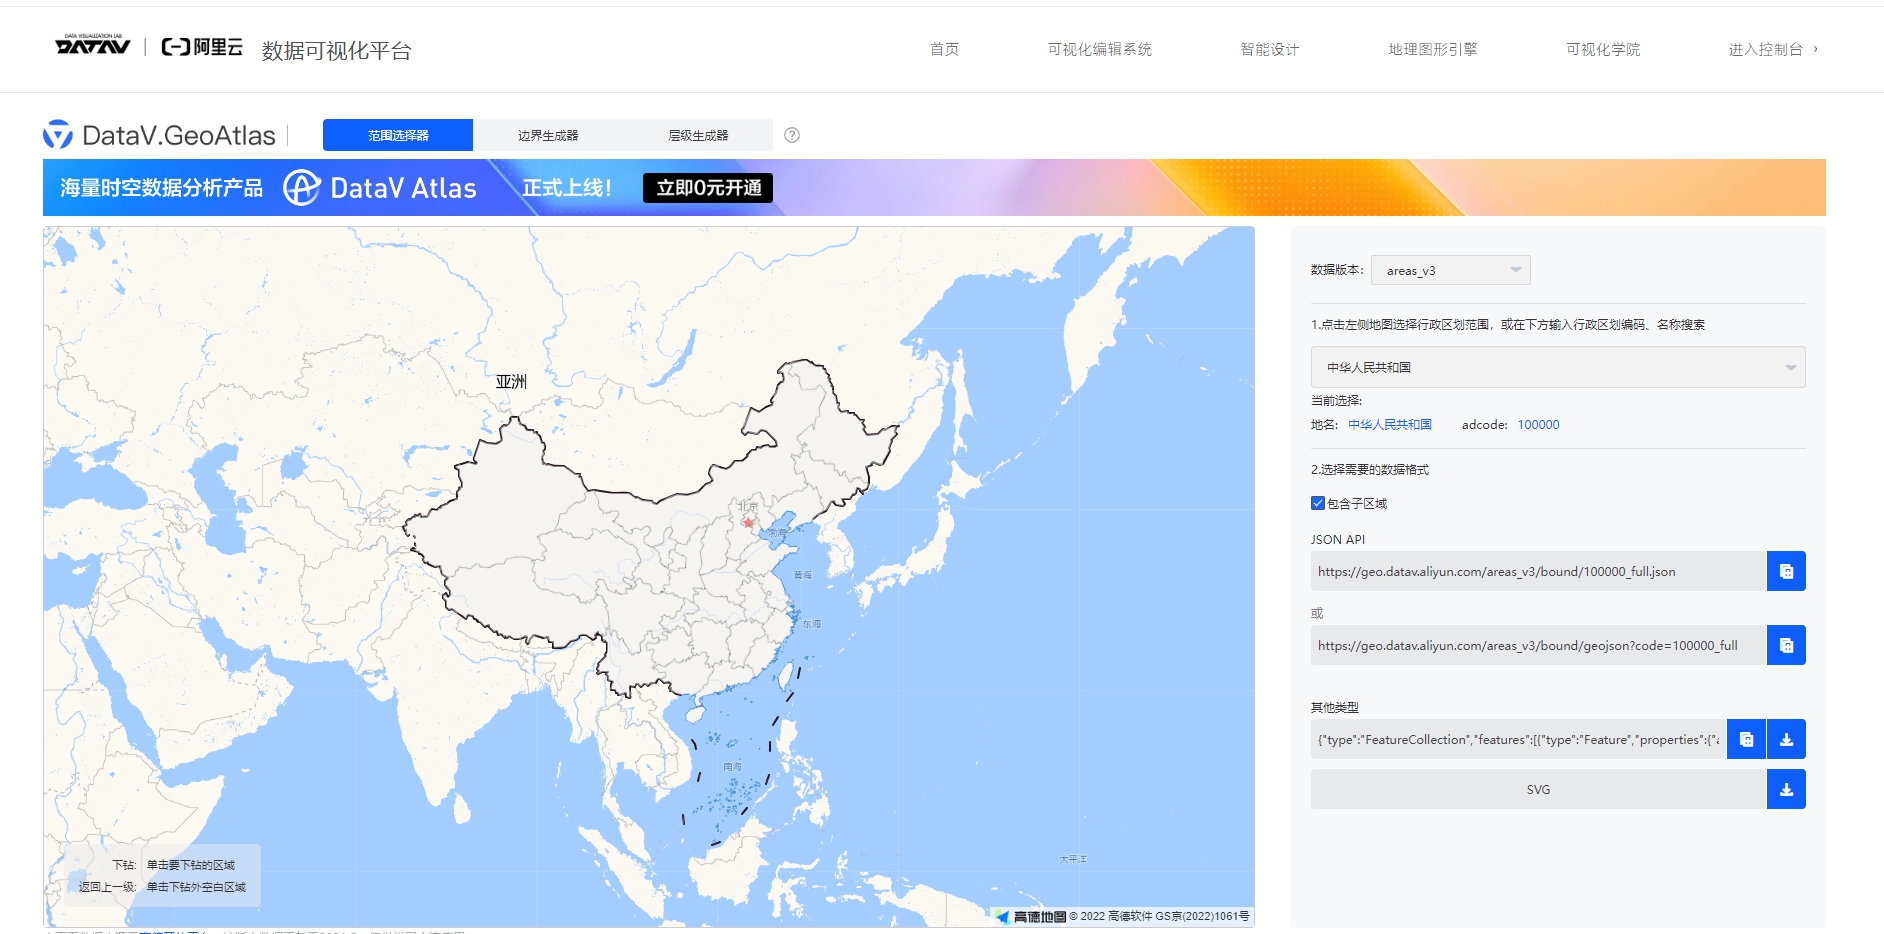The width and height of the screenshot is (1884, 934).
Task: Click the DataV.GeoAtlas logo icon
Action: coord(58,134)
